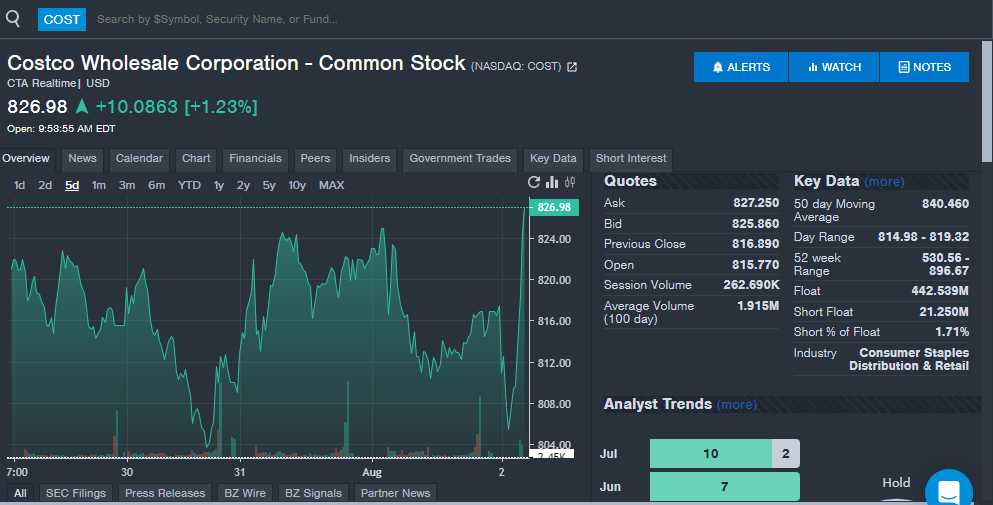Show the MAX chart range
993x505 pixels.
[x=332, y=186]
